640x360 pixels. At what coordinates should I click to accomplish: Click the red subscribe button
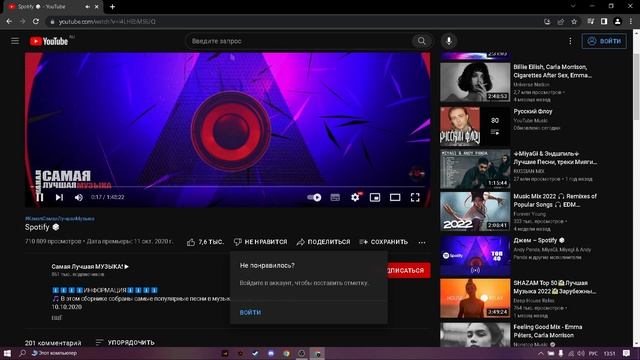tap(408, 270)
